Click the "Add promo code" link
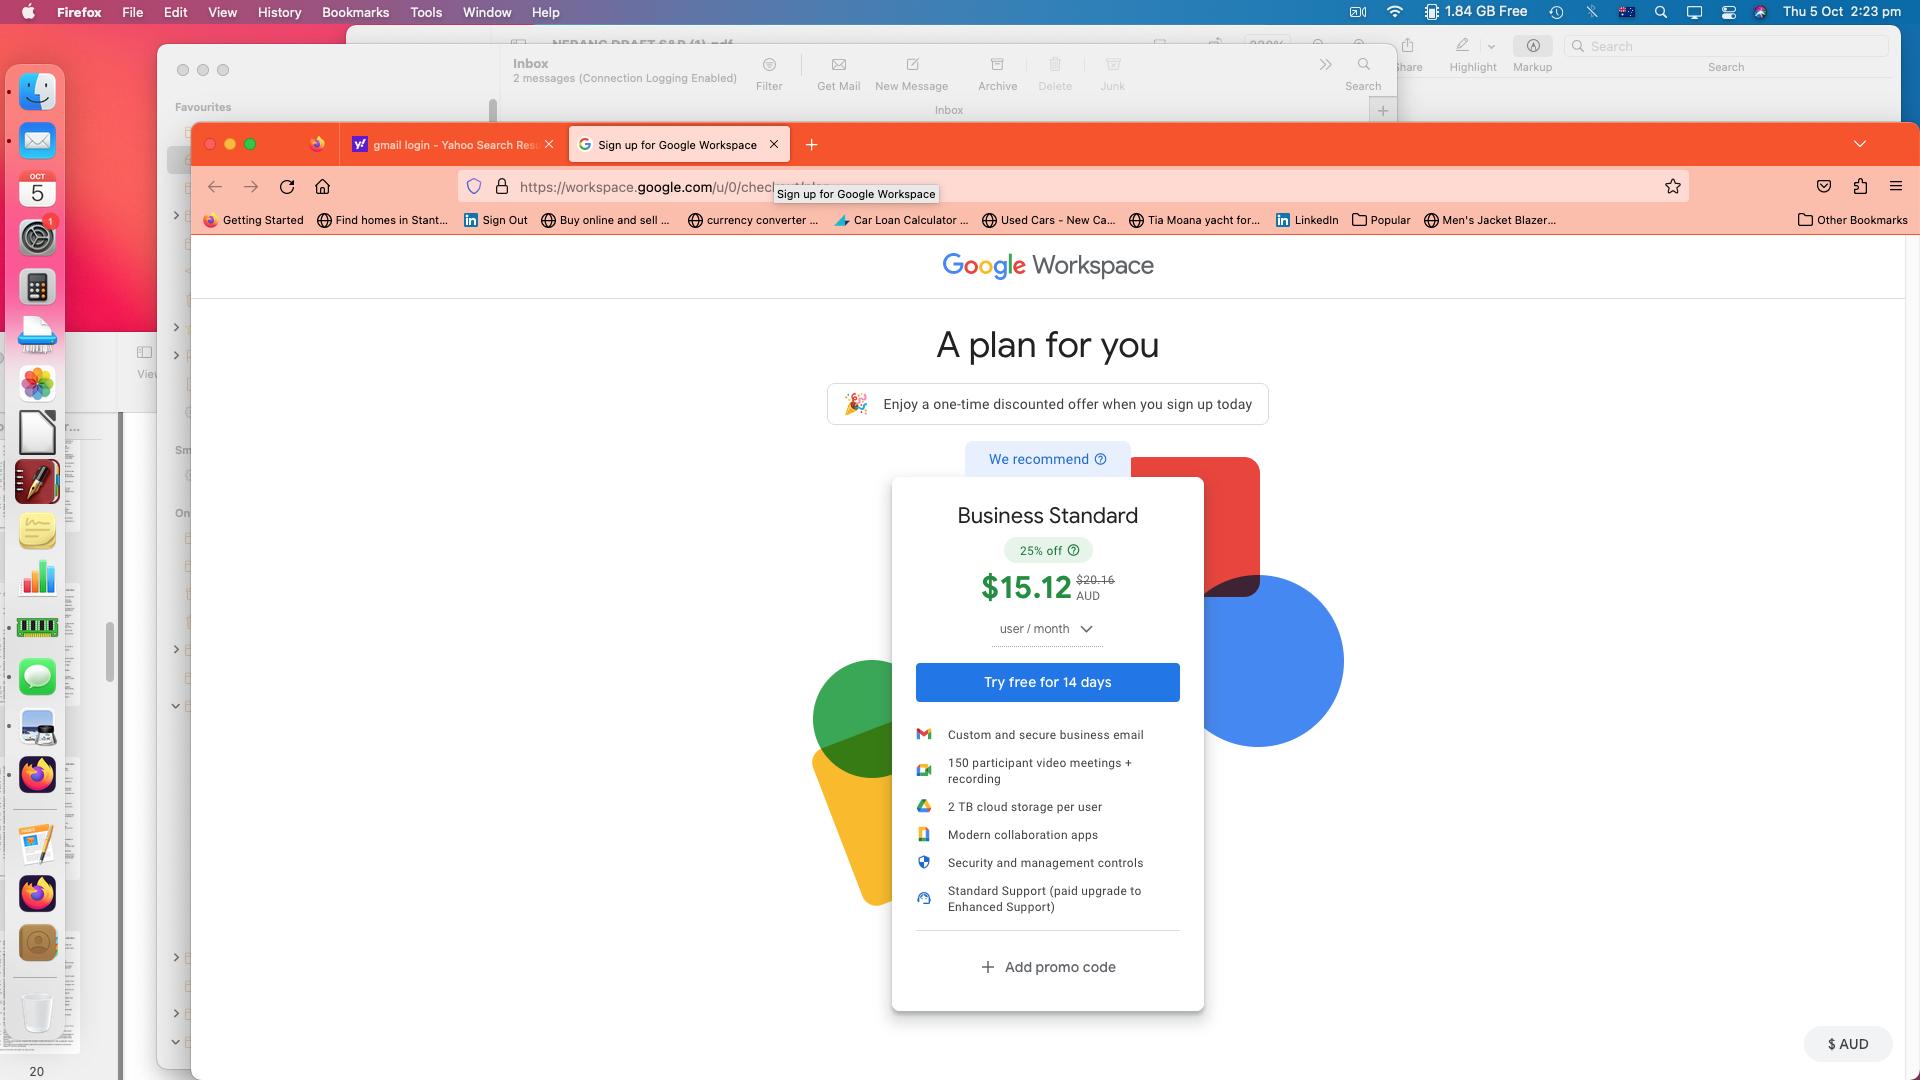The height and width of the screenshot is (1080, 1920). tap(1047, 967)
